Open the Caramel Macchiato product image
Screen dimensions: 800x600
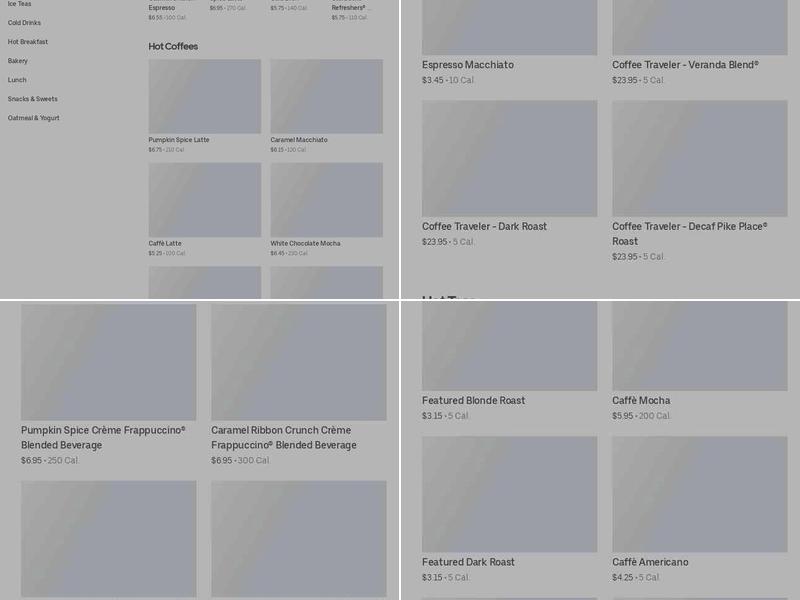[x=326, y=96]
